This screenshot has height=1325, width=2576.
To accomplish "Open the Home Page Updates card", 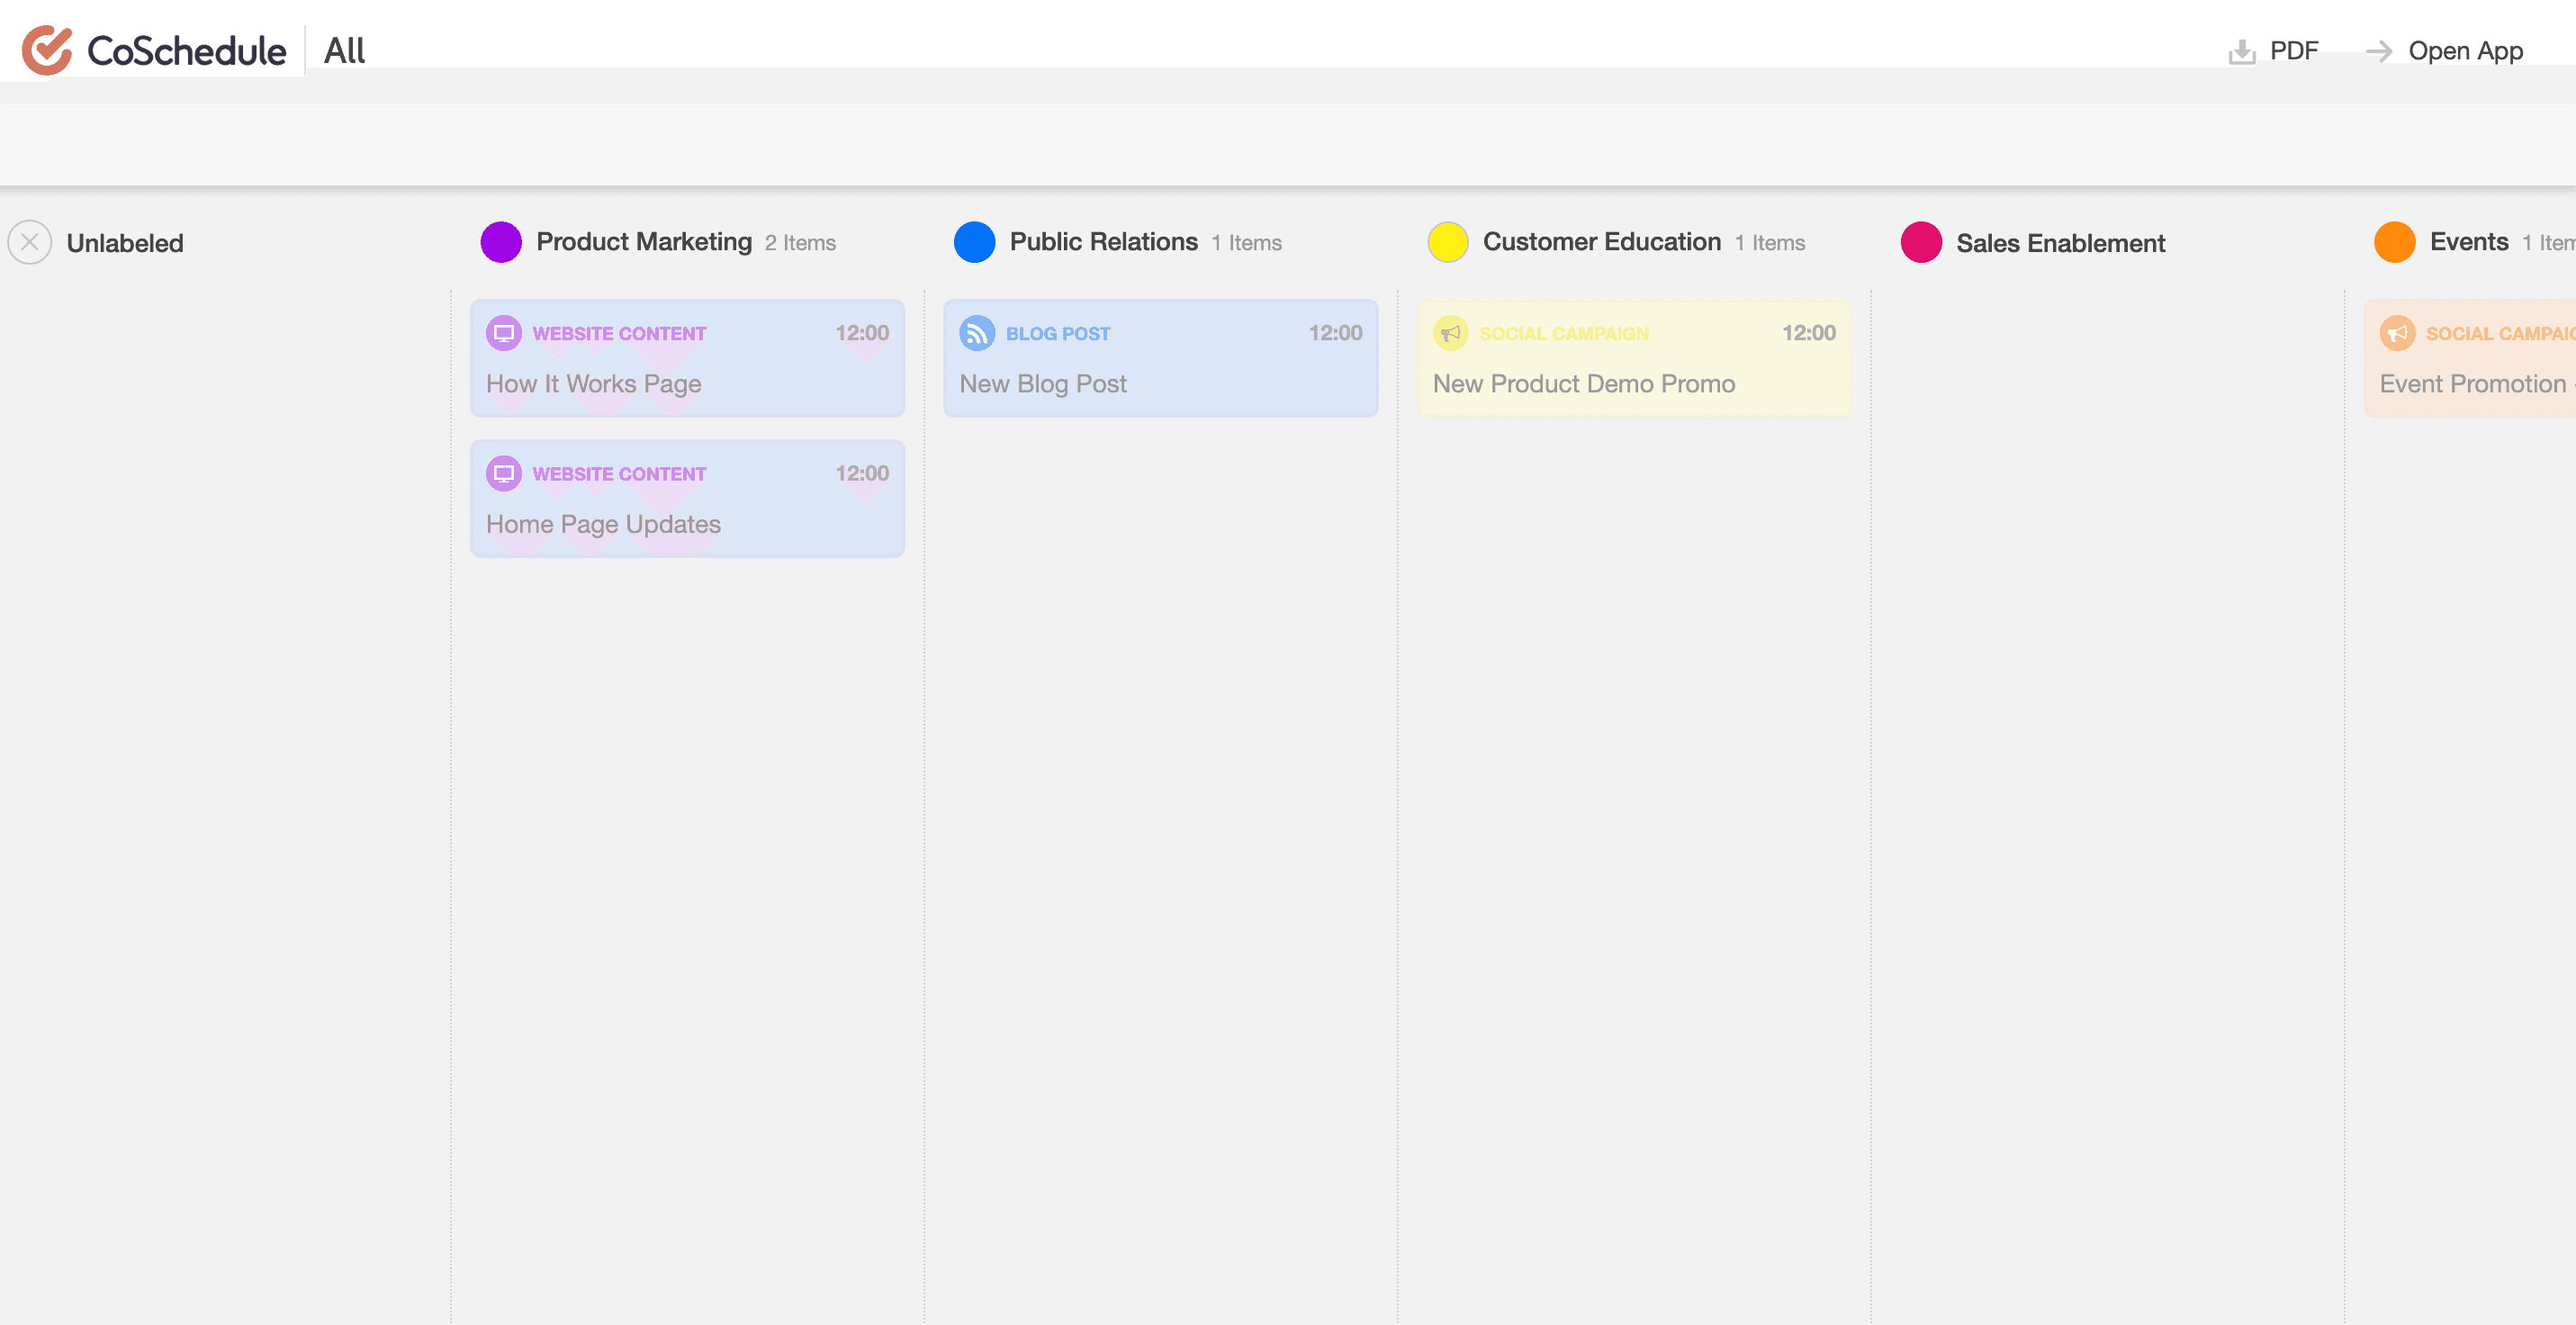I will tap(687, 498).
